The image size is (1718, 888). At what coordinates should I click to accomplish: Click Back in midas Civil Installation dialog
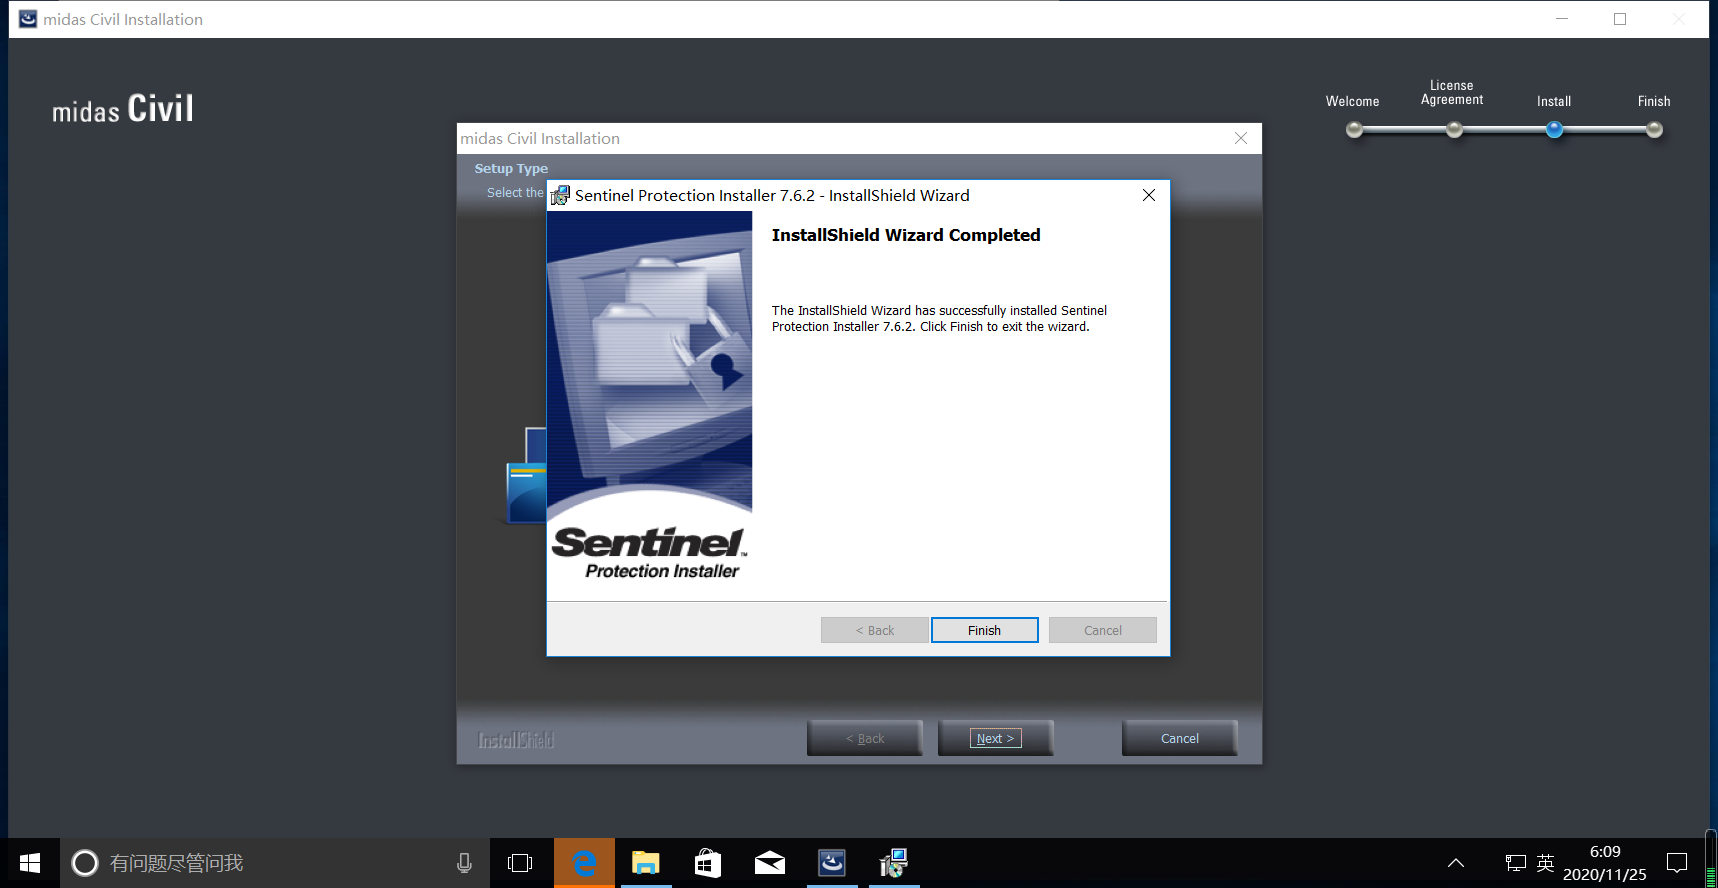pyautogui.click(x=865, y=738)
